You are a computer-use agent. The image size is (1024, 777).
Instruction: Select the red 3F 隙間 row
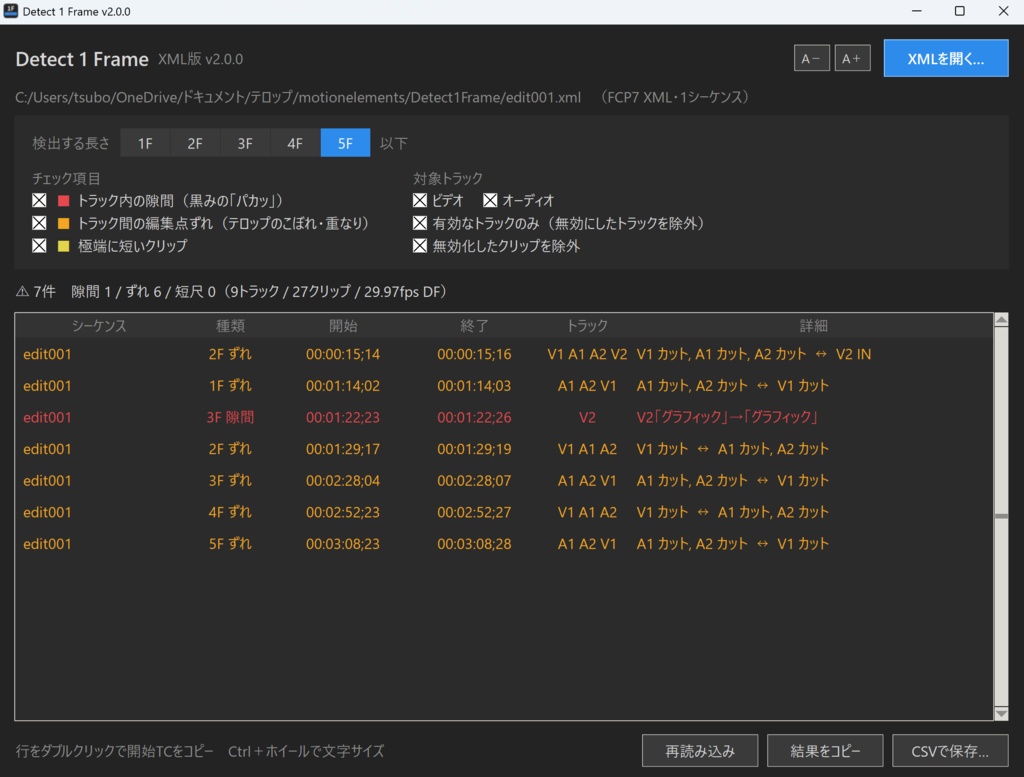[504, 417]
